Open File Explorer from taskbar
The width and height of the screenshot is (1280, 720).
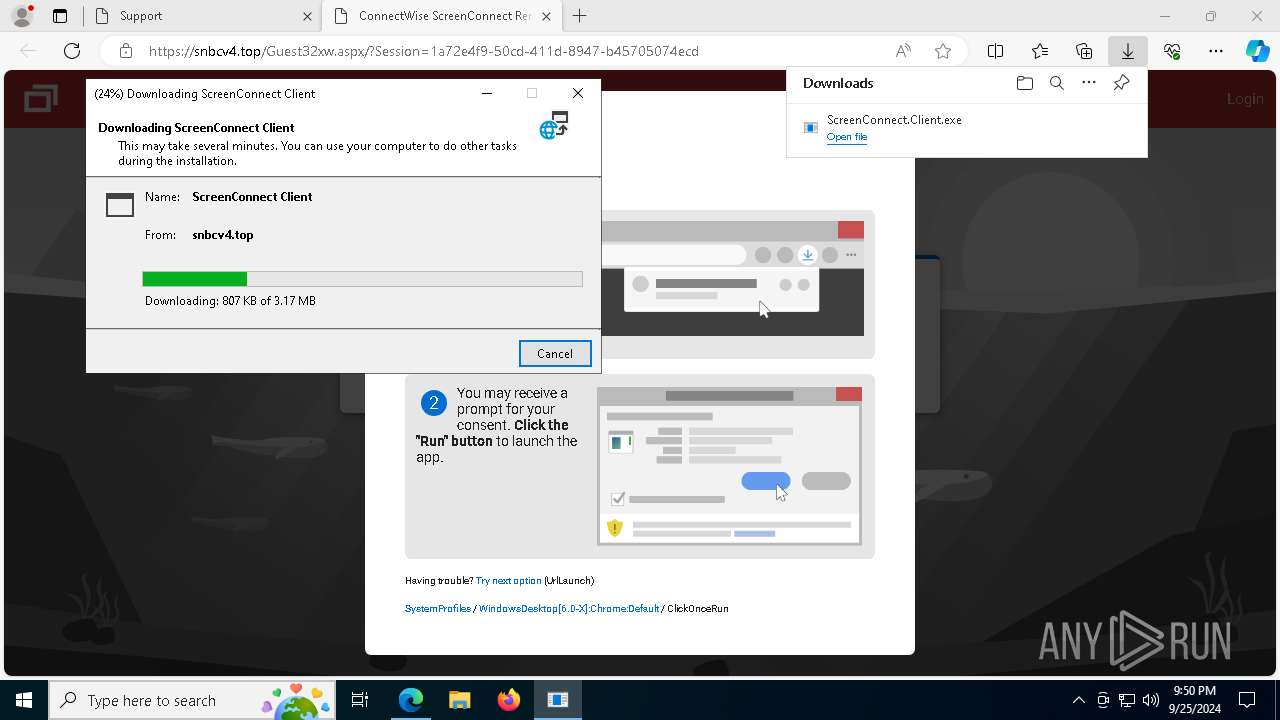point(459,700)
